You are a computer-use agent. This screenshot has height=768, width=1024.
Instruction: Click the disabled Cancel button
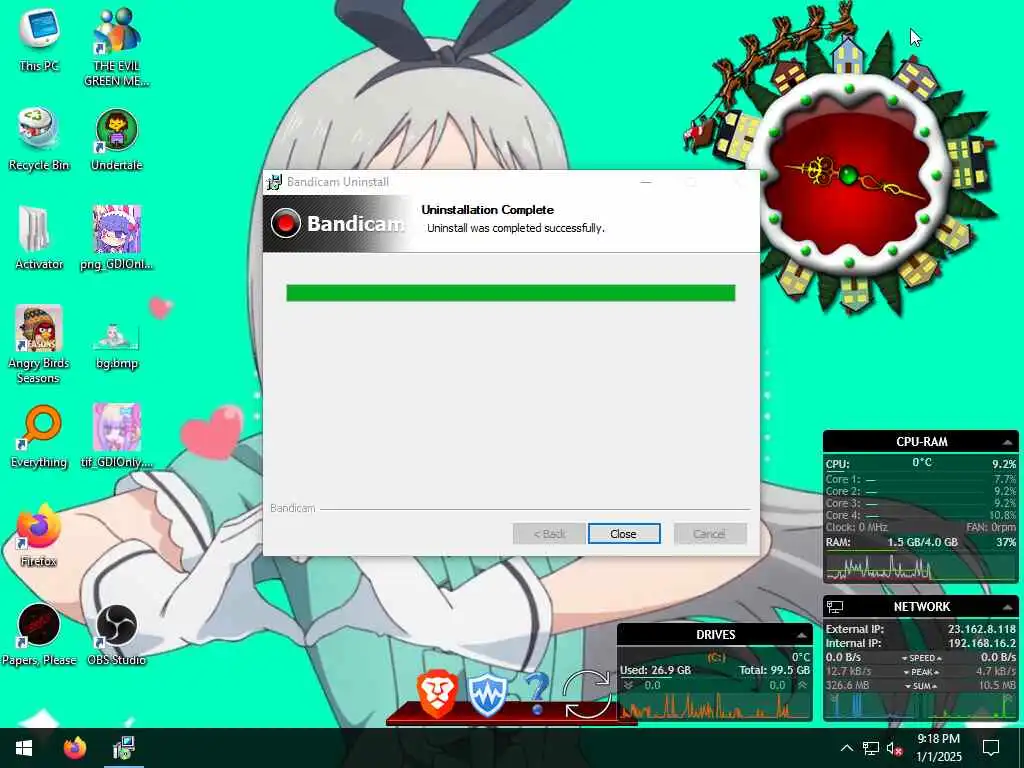(710, 534)
